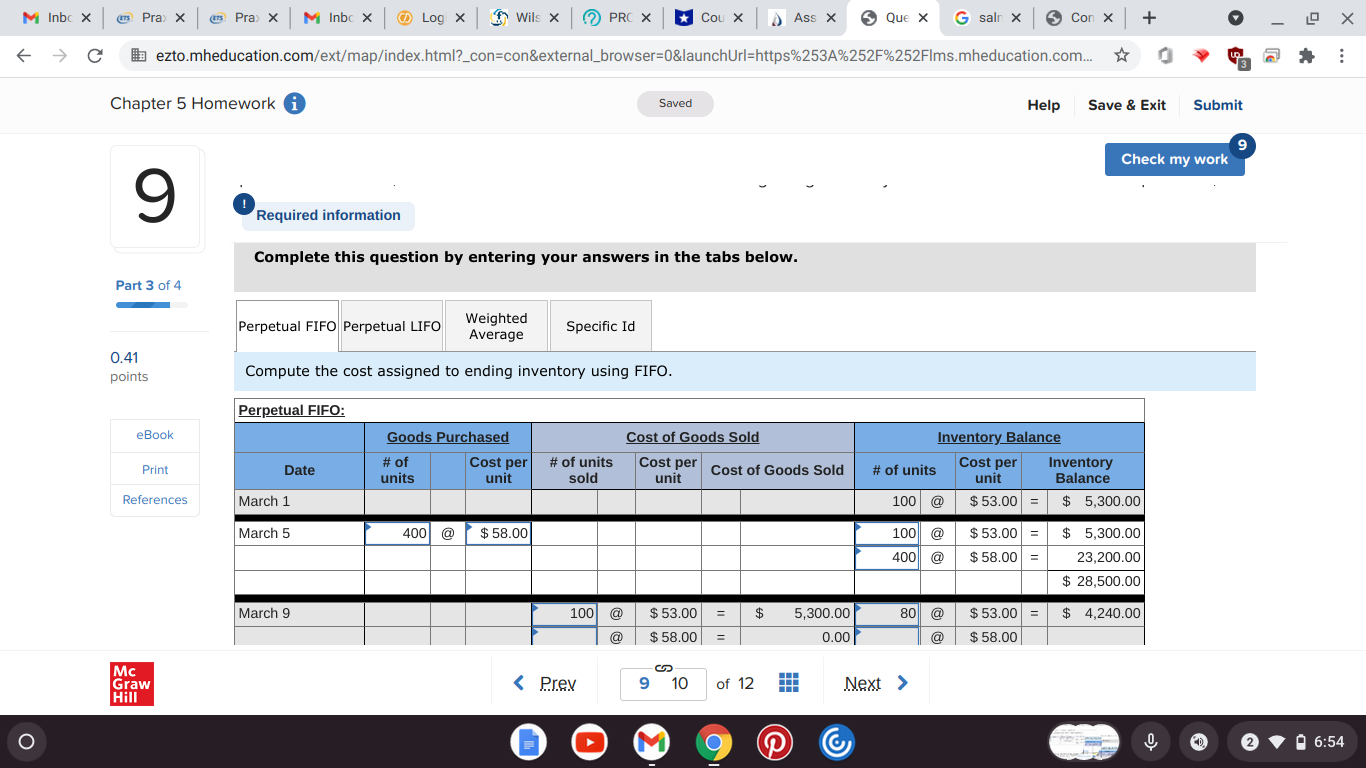Open the question grid navigator icon
The height and width of the screenshot is (768, 1366).
pyautogui.click(x=788, y=683)
